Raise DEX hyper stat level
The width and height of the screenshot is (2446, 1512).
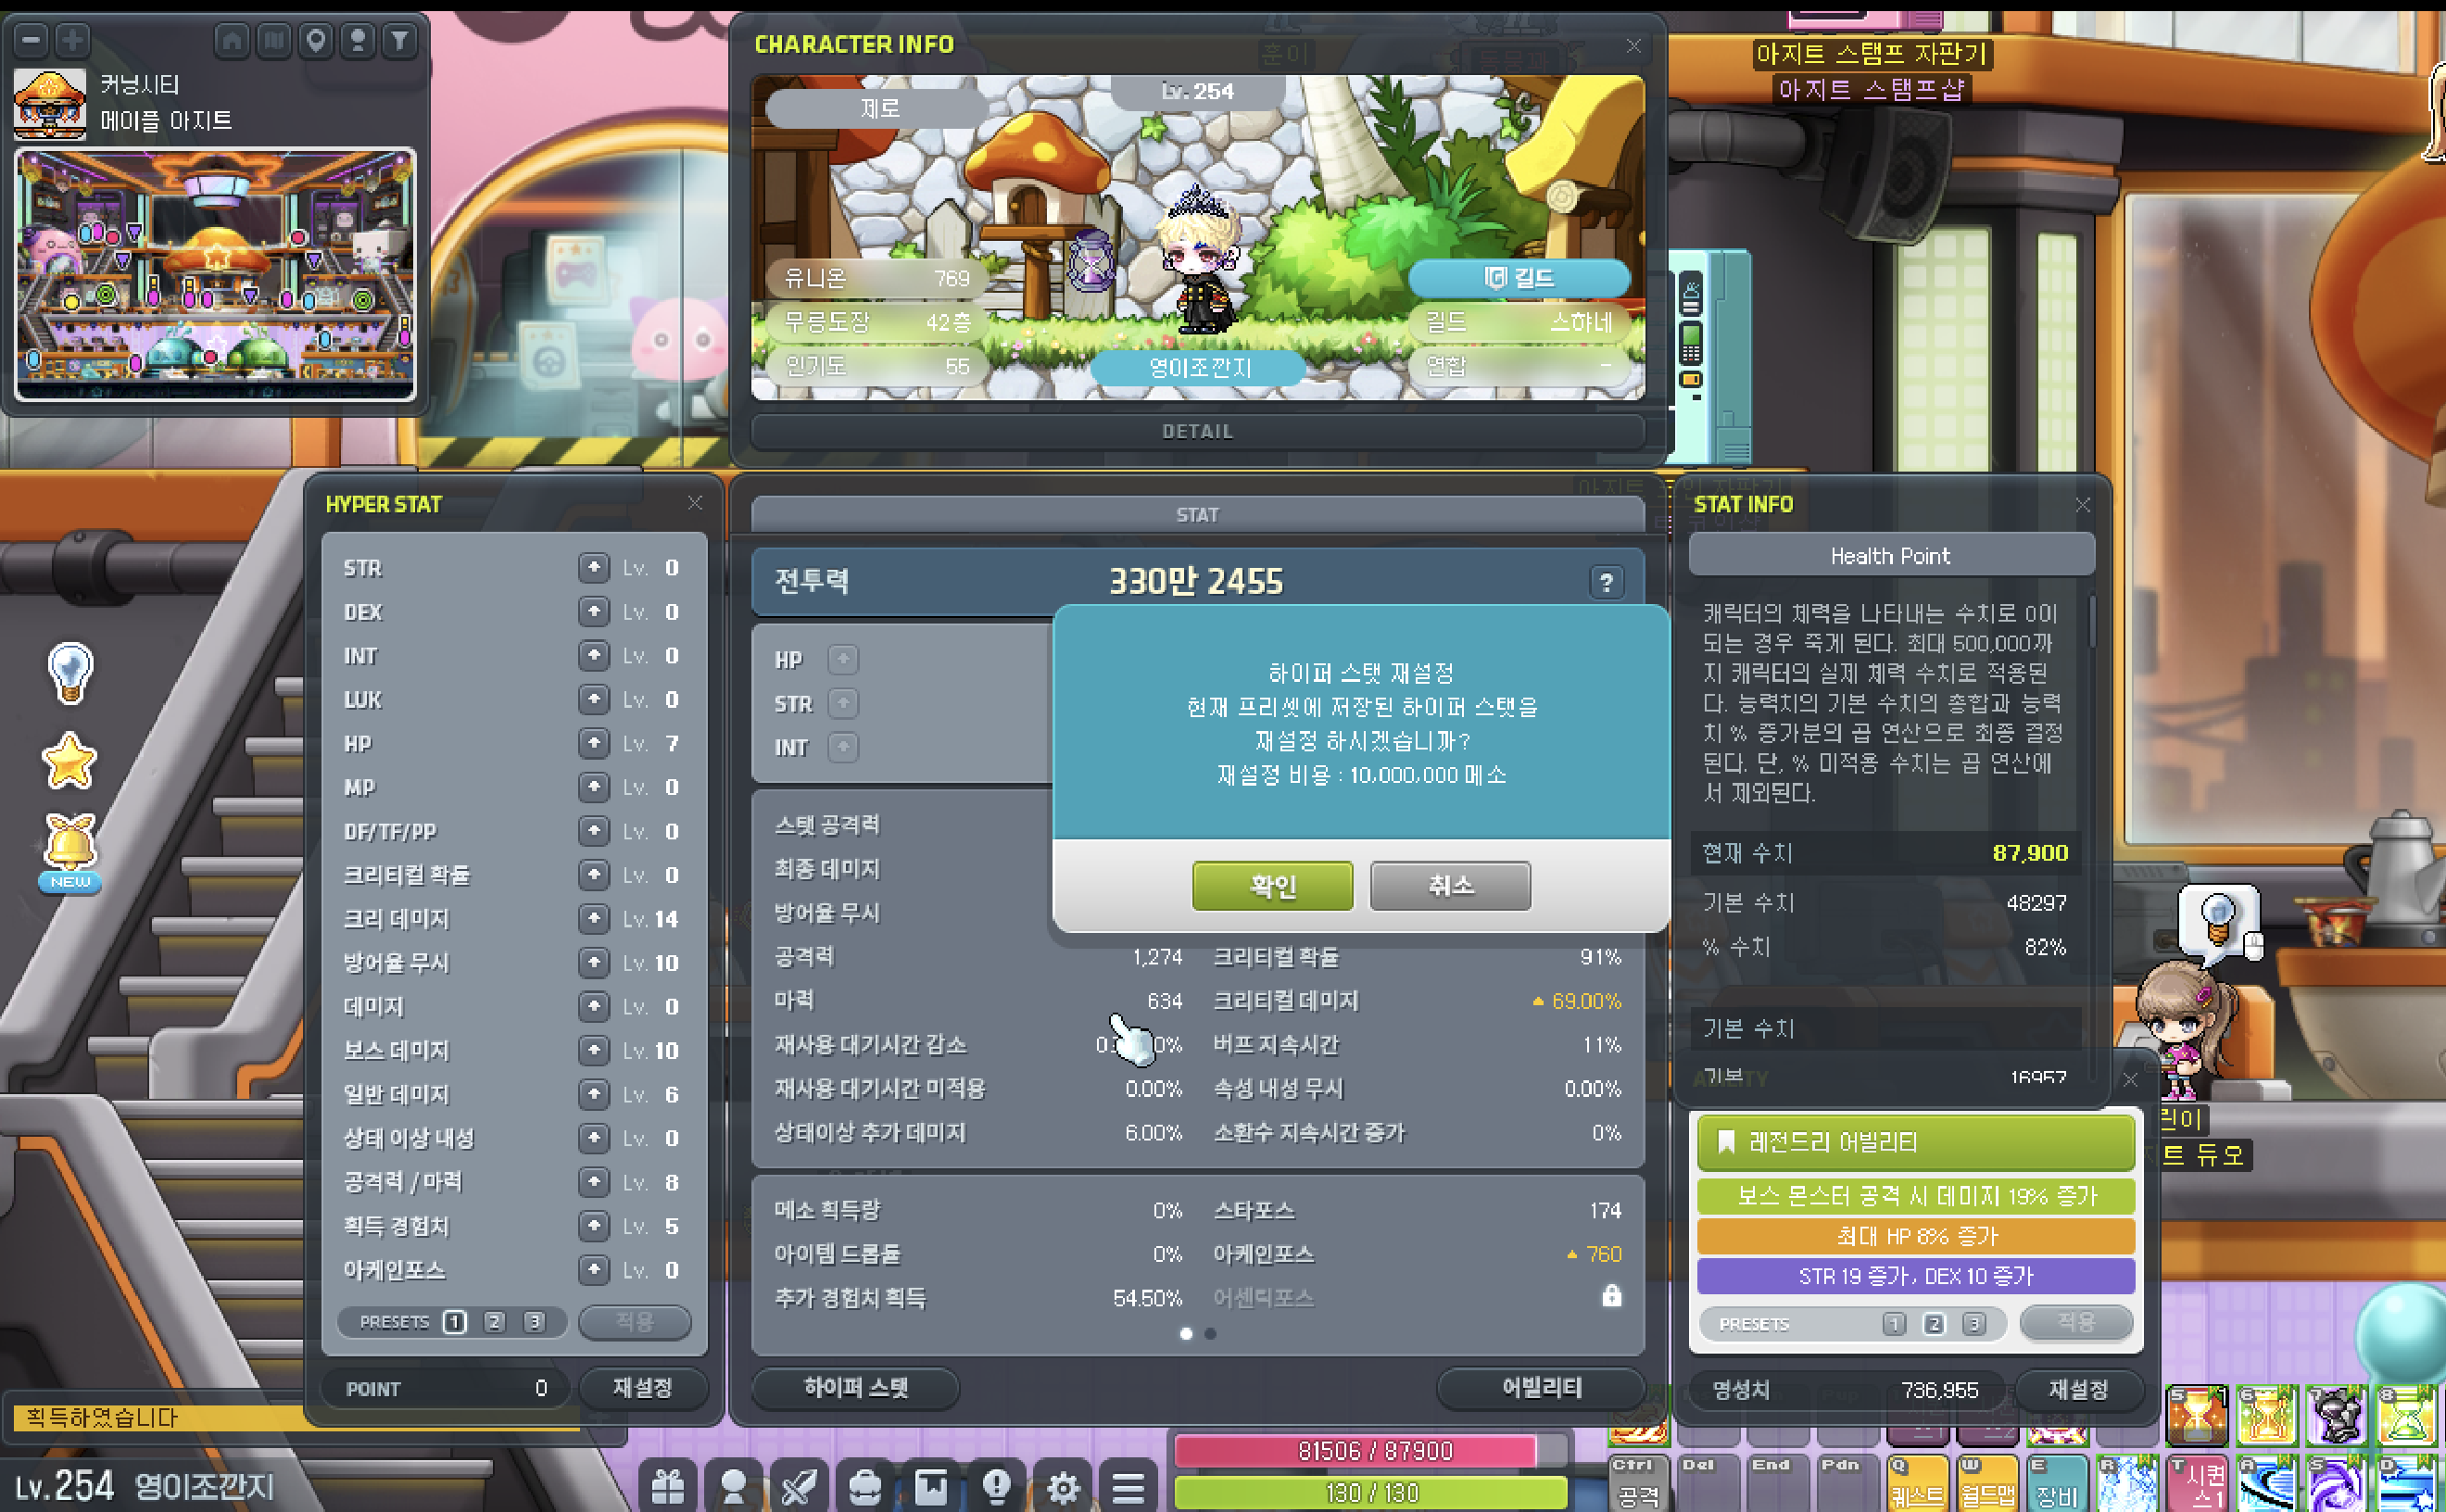click(x=594, y=612)
